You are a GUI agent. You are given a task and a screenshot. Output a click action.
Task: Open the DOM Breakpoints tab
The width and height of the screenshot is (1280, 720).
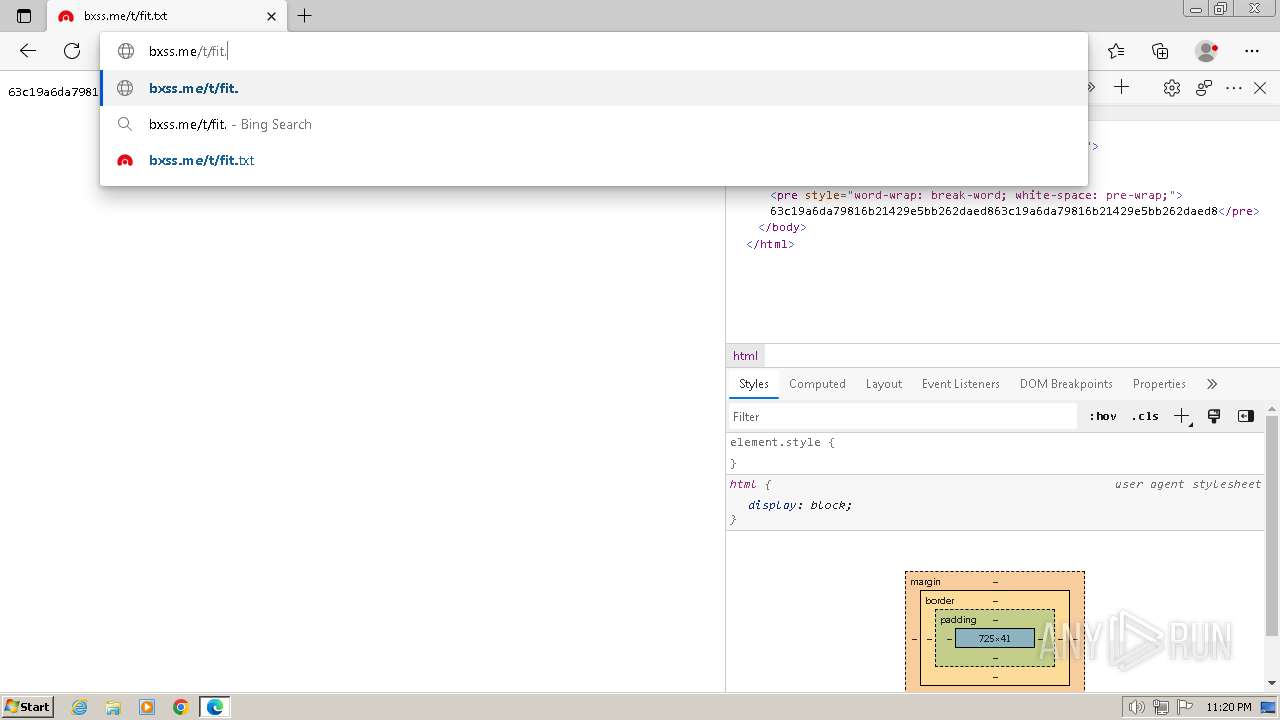tap(1066, 384)
